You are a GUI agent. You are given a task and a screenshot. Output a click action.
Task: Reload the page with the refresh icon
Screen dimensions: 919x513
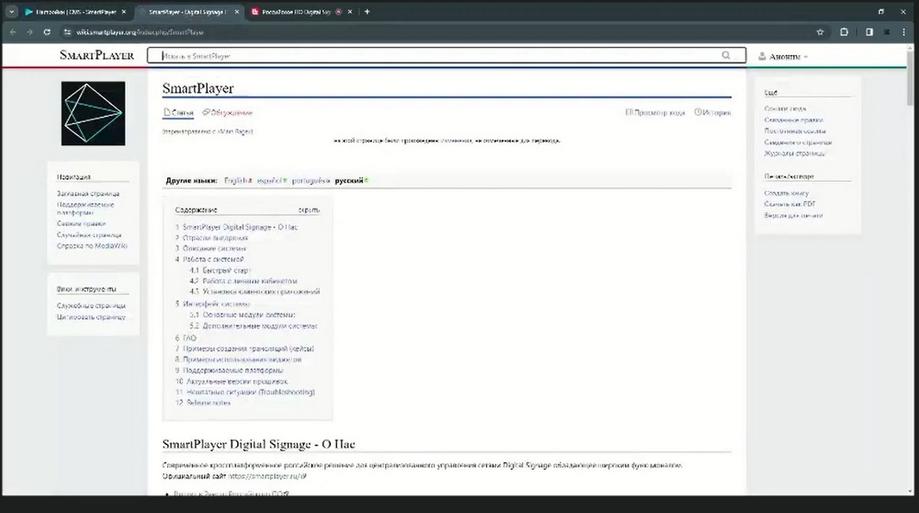click(47, 32)
